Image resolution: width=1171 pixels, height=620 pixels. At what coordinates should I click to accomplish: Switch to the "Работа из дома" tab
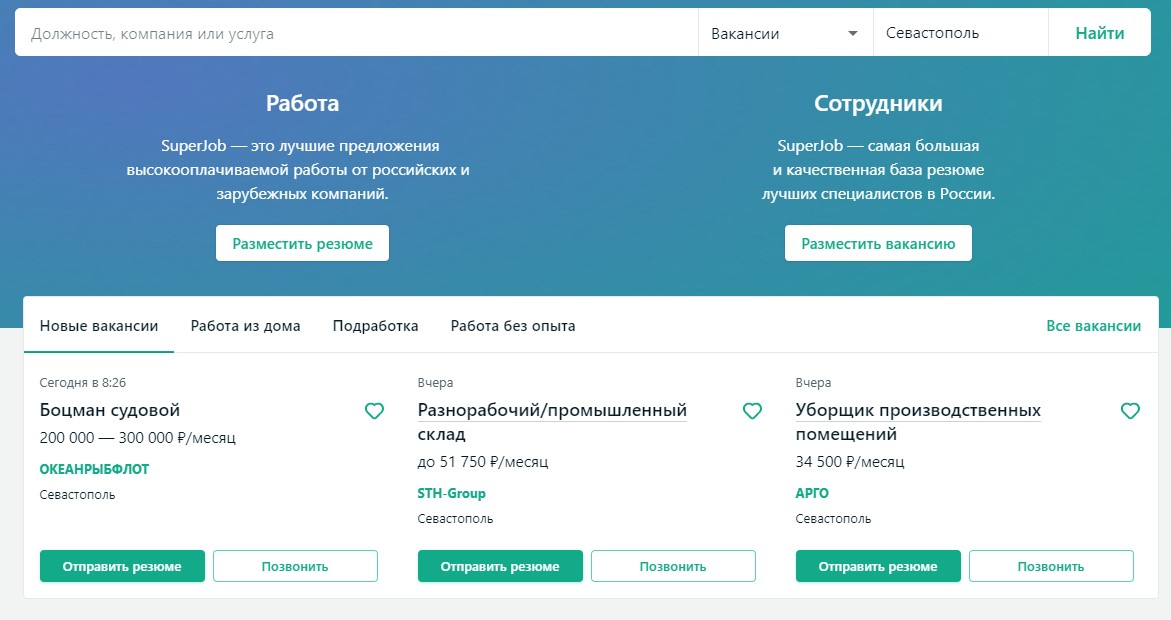click(244, 325)
